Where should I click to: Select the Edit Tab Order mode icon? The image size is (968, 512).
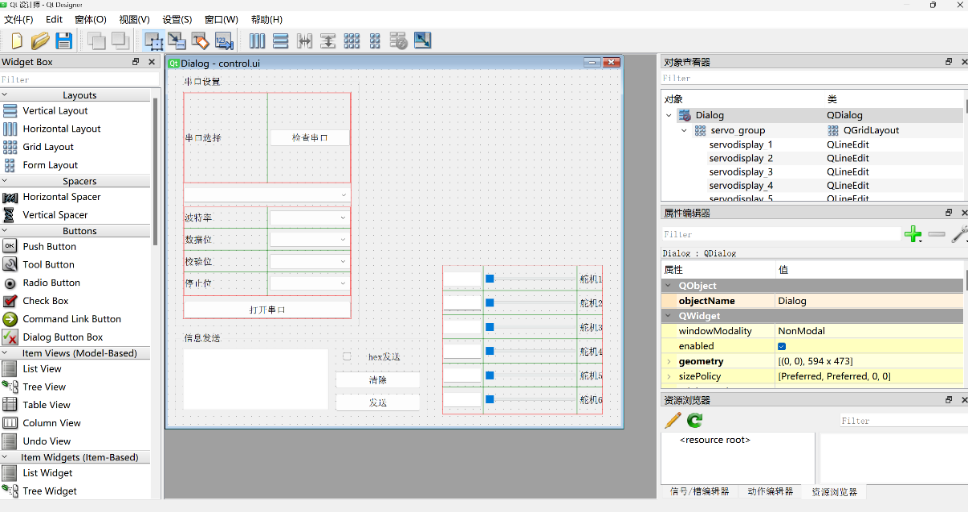pyautogui.click(x=223, y=41)
